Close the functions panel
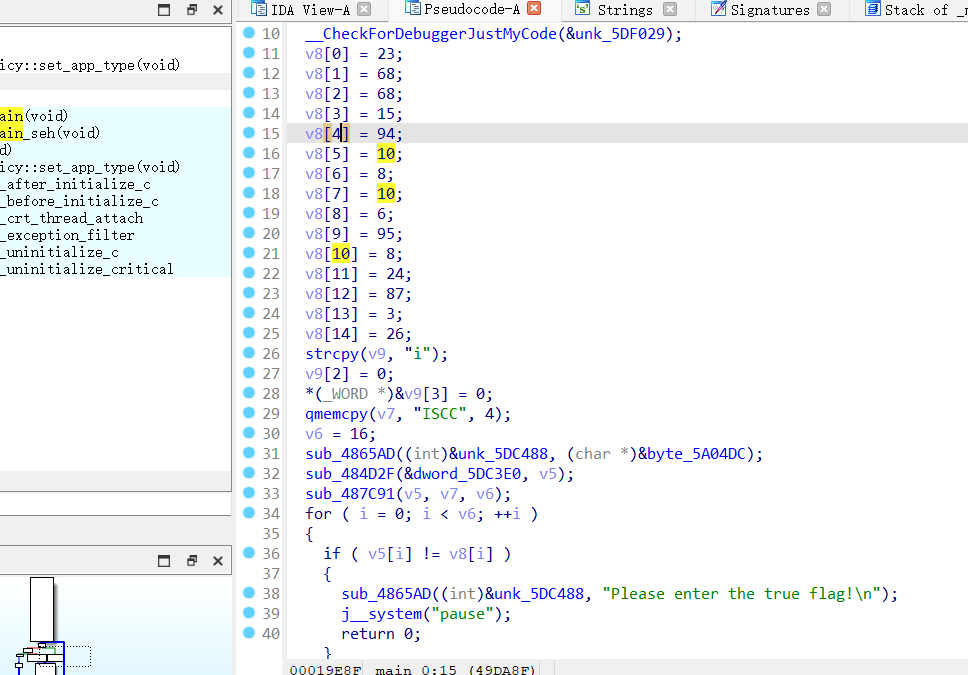The height and width of the screenshot is (675, 968). point(218,10)
